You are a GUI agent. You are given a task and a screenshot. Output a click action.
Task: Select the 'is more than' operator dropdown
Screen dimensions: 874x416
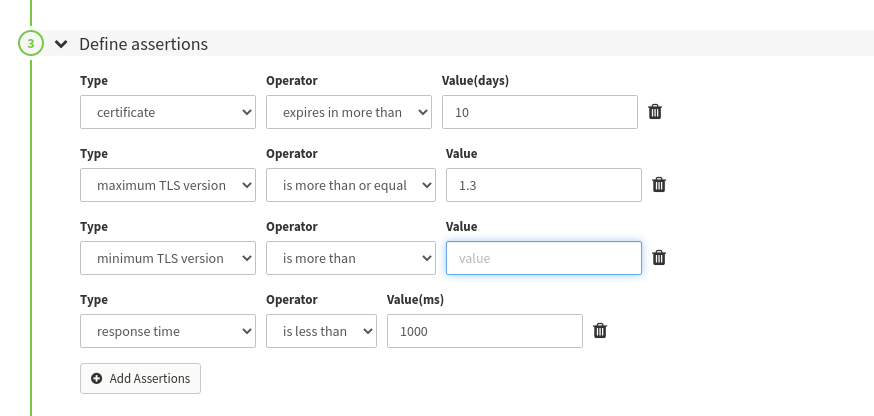tap(351, 258)
